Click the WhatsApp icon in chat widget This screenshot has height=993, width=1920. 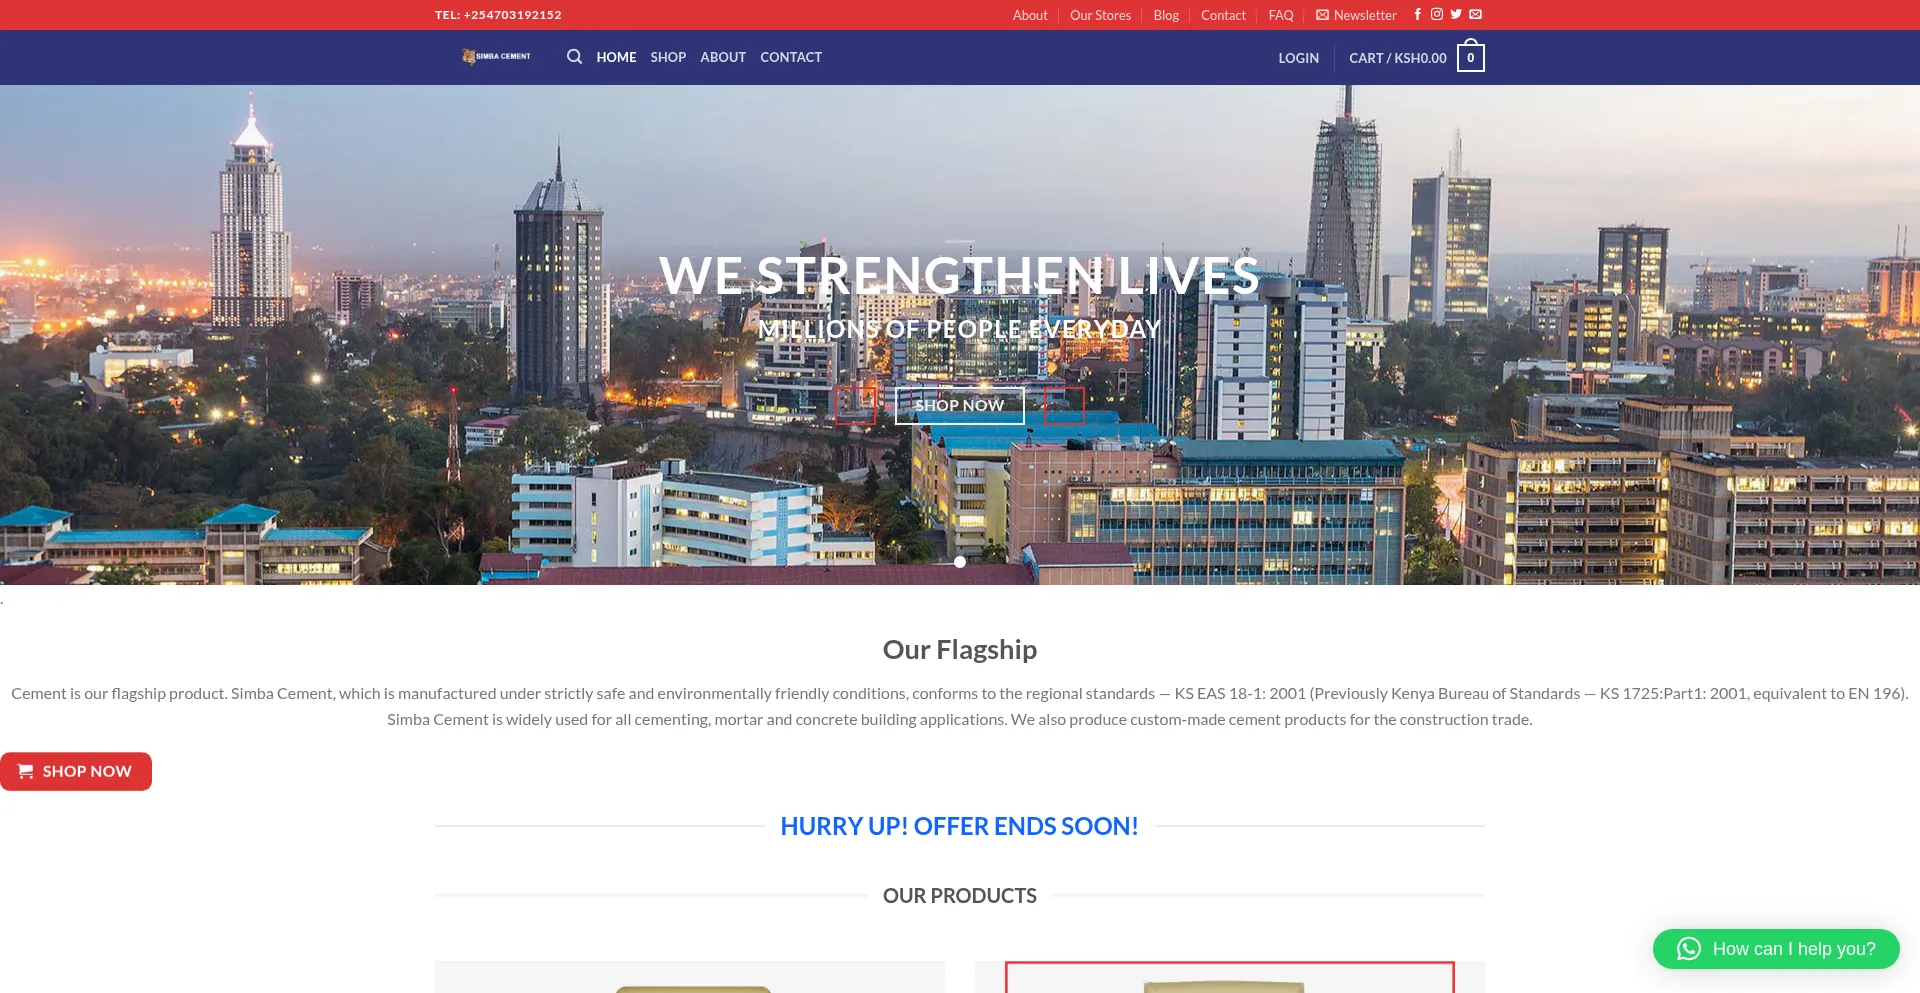click(x=1689, y=949)
